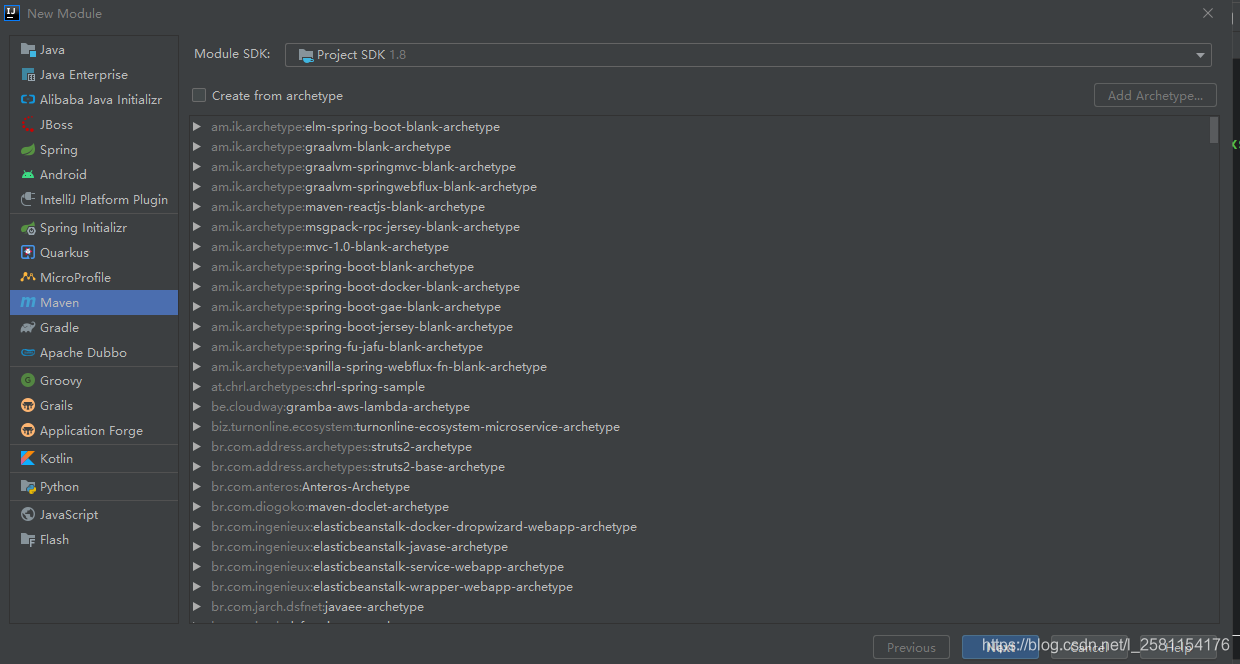The image size is (1240, 664).
Task: Expand maven-reactjs-blank-archetype node
Action: pos(198,207)
